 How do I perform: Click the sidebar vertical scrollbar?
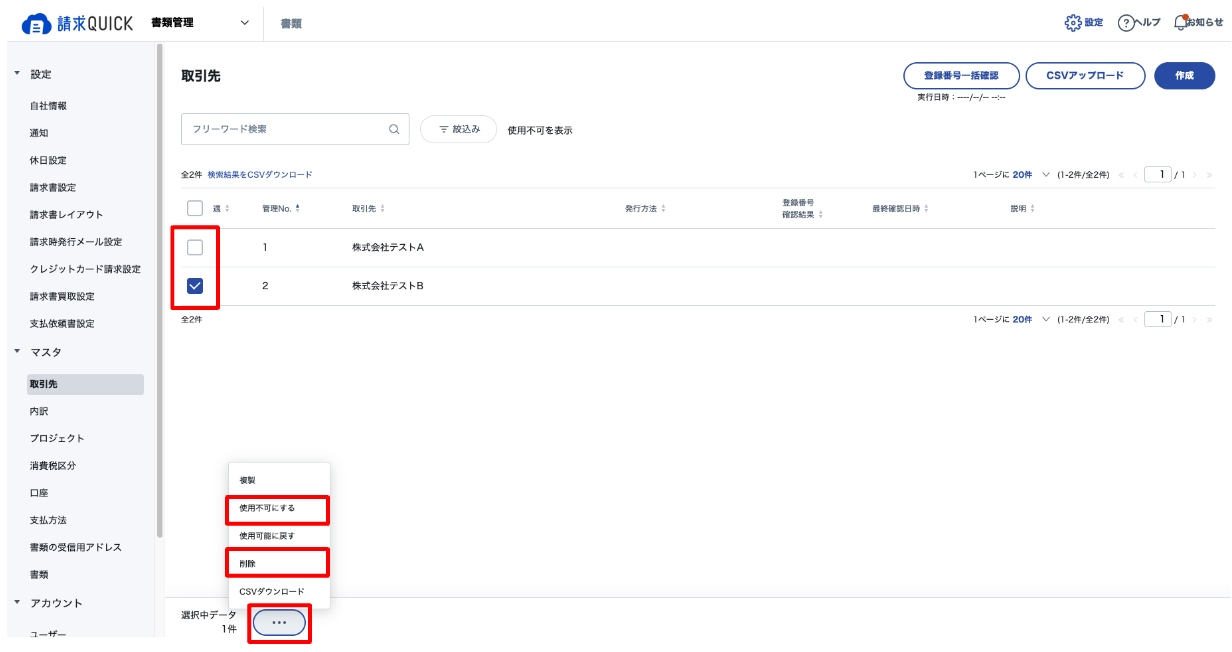click(160, 290)
